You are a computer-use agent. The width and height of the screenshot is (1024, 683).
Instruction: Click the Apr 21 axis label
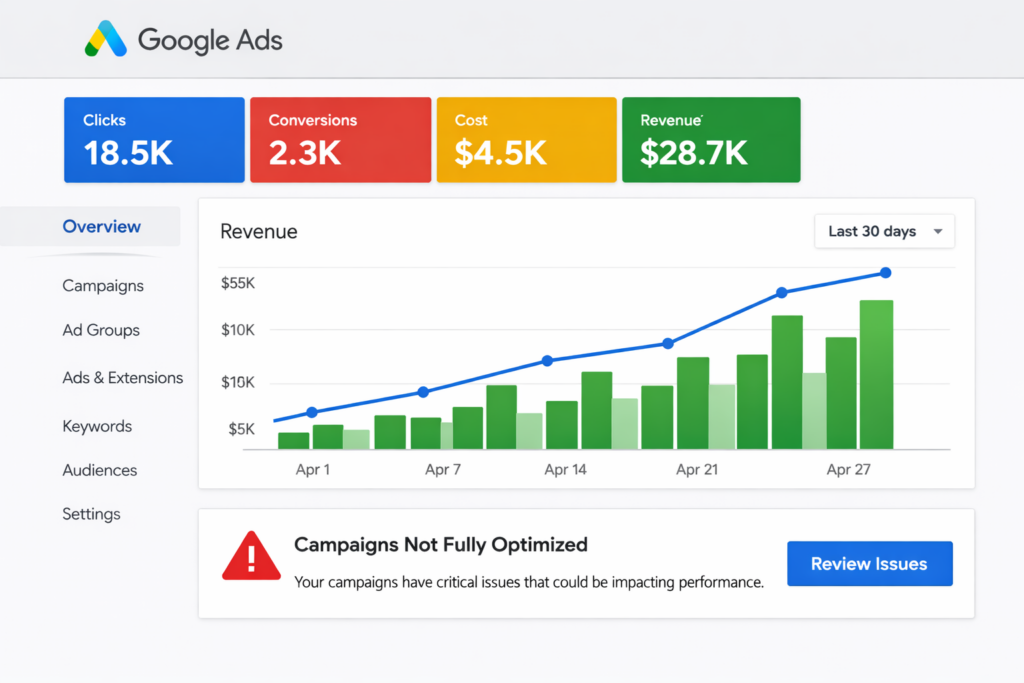[x=697, y=469]
